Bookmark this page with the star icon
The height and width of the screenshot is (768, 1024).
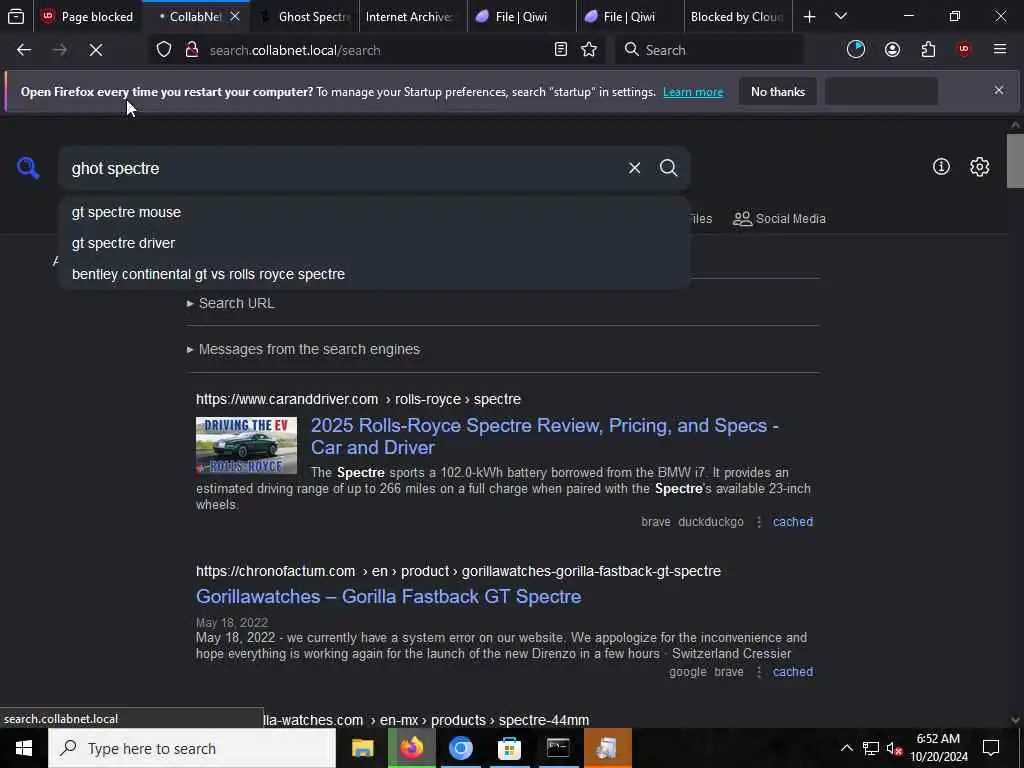(x=589, y=50)
